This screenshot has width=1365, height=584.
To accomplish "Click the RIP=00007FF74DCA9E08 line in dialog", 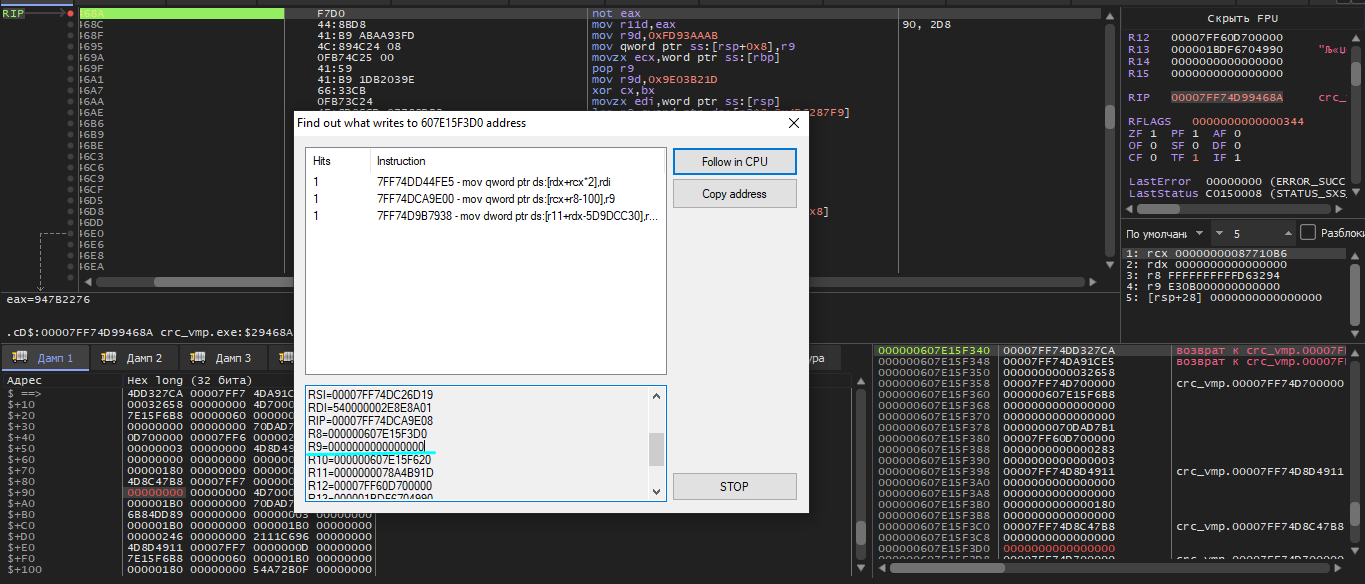I will pos(370,420).
